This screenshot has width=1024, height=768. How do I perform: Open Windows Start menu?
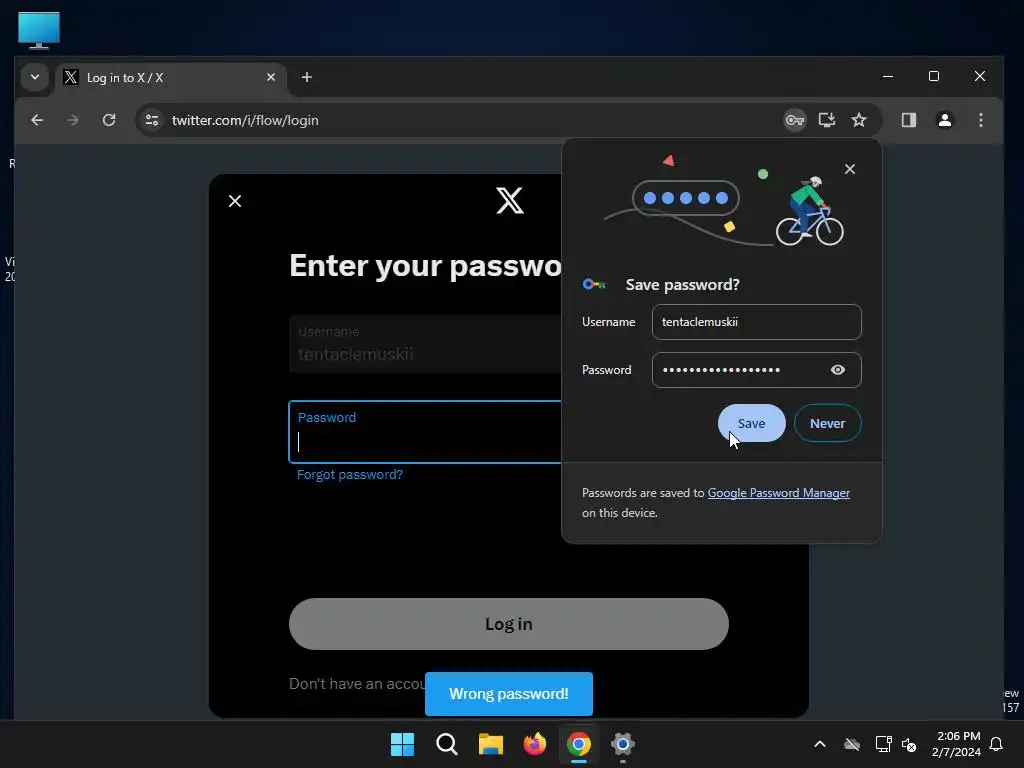point(402,744)
